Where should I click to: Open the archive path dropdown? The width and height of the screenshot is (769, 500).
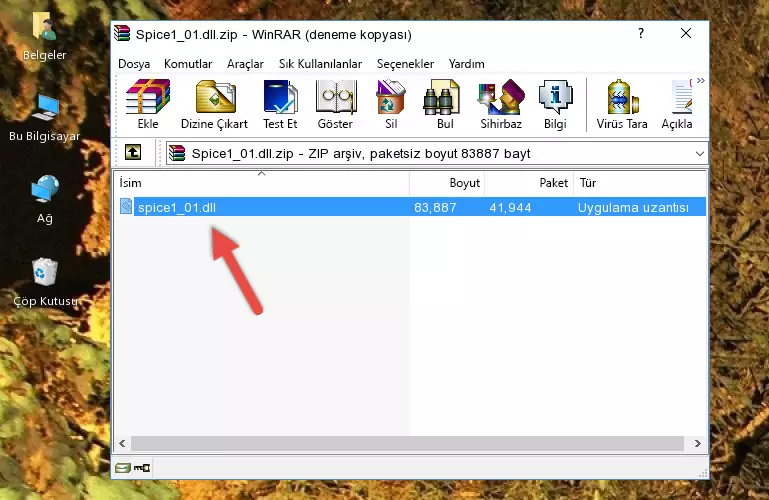tap(699, 153)
